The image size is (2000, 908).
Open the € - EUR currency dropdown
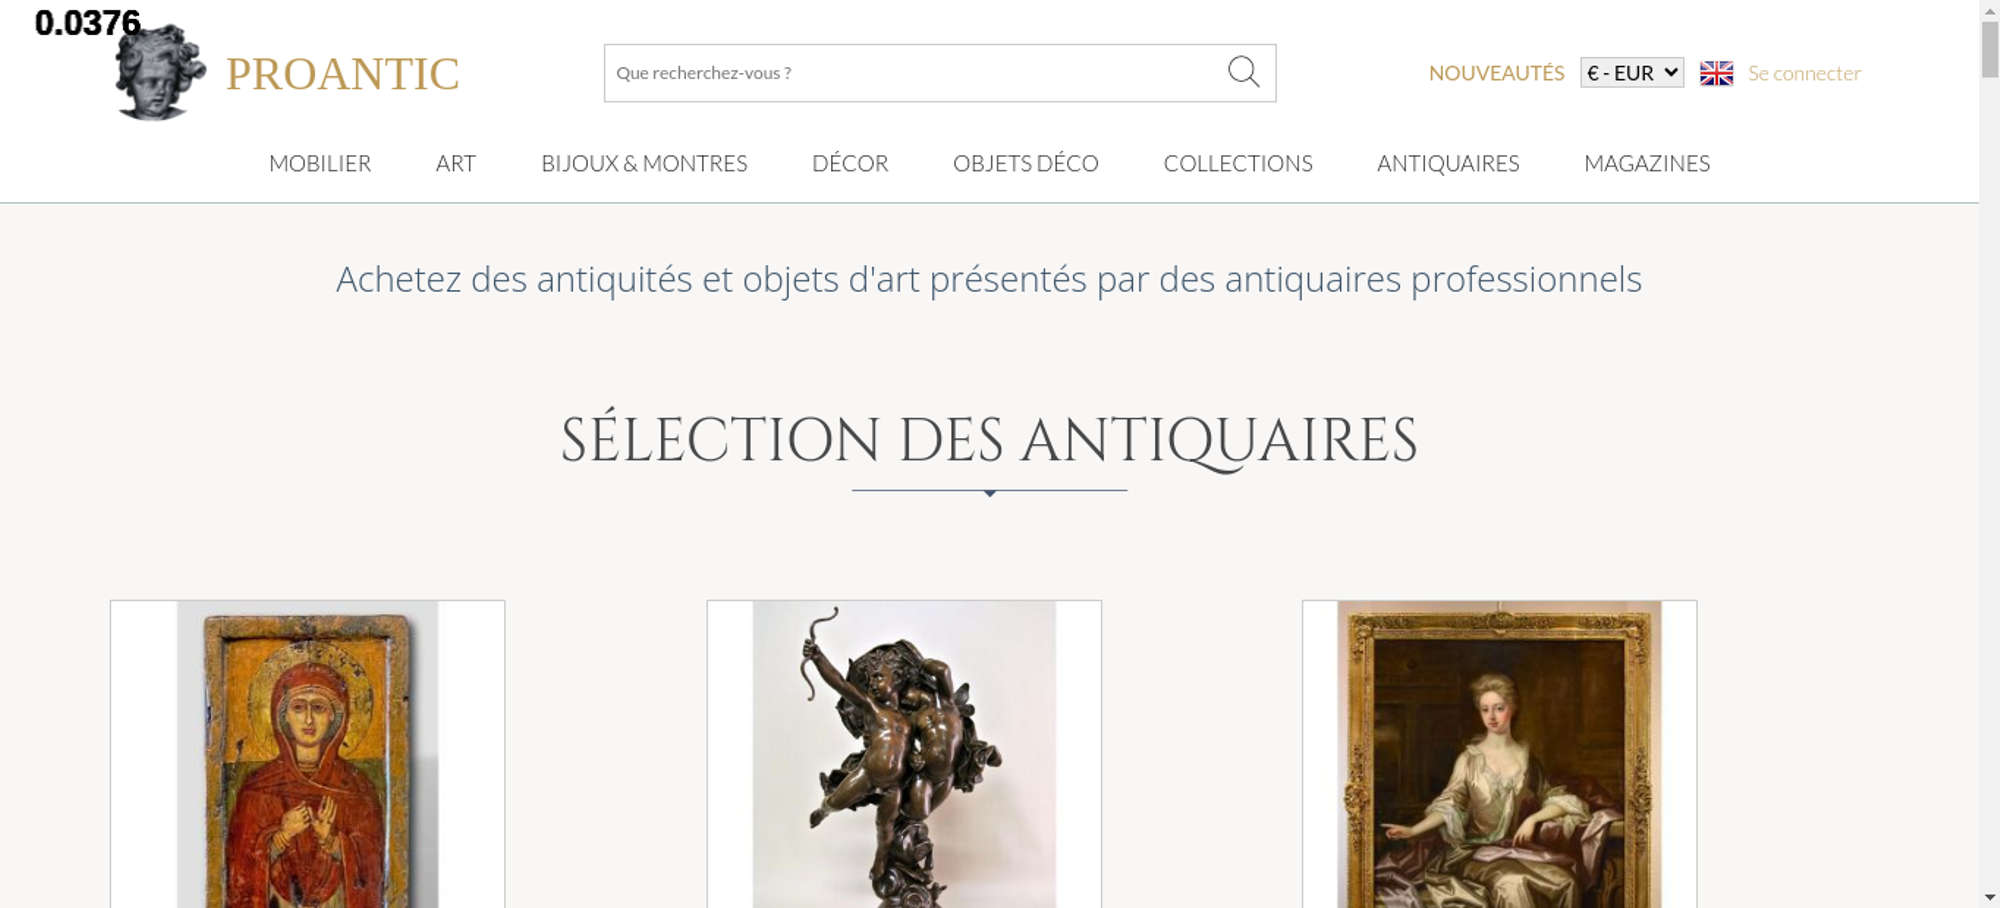click(1632, 73)
